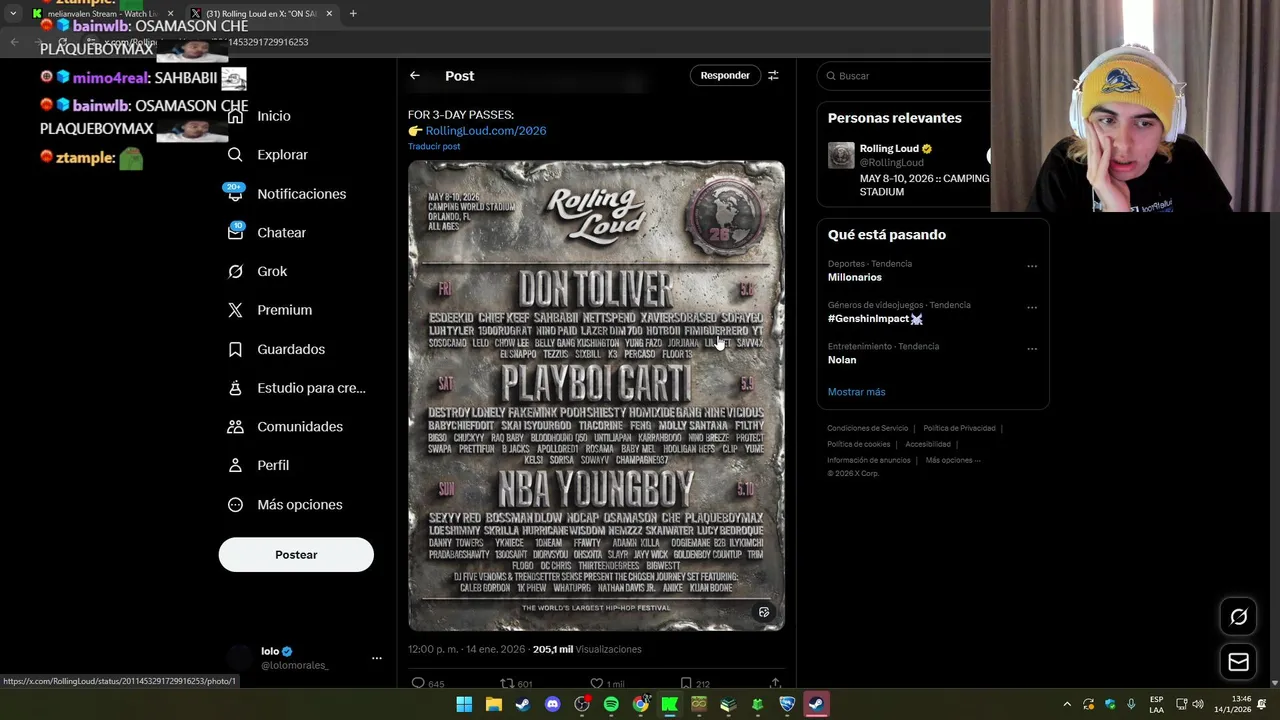Click the Responder button

725,76
